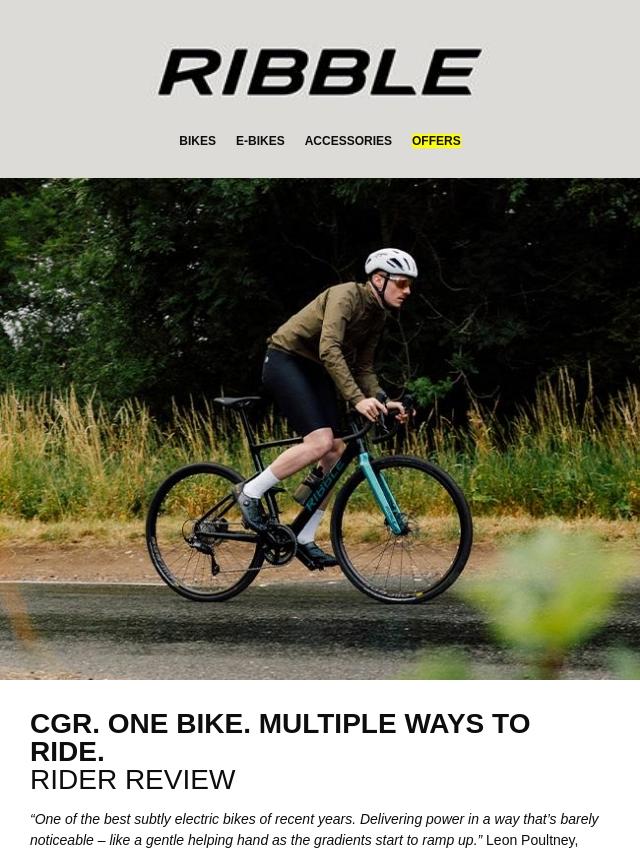This screenshot has width=640, height=854.
Task: Click the reviewer name Leon Poultney
Action: (x=532, y=840)
